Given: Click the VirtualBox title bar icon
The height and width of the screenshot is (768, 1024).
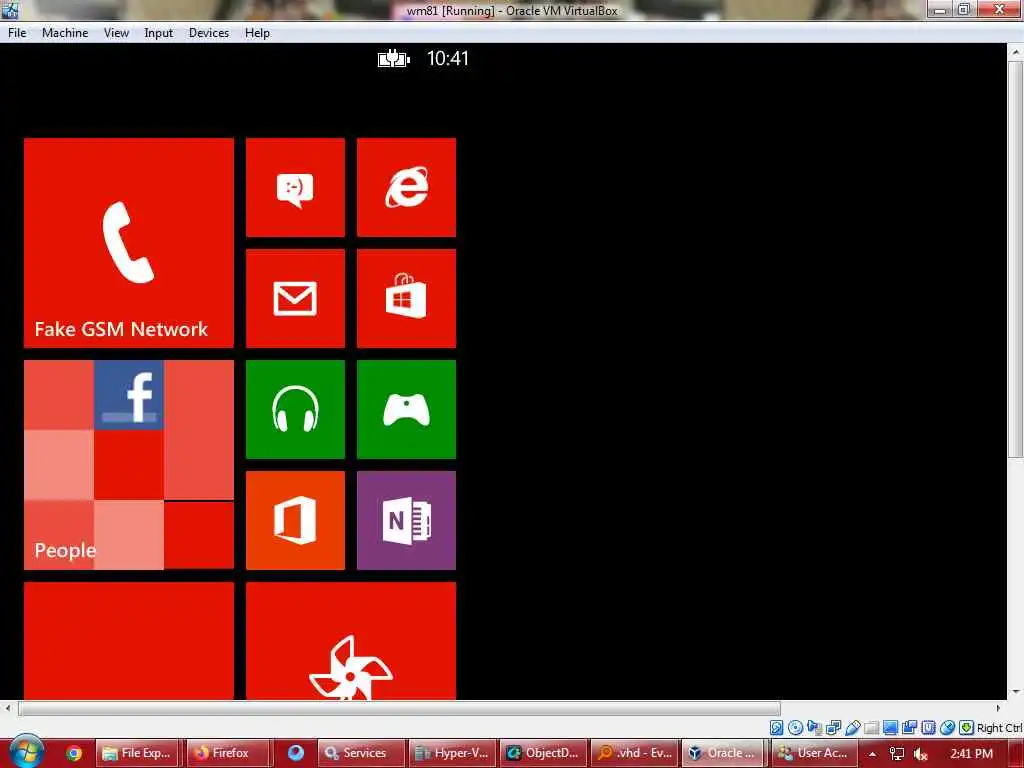Looking at the screenshot, I should click(10, 10).
